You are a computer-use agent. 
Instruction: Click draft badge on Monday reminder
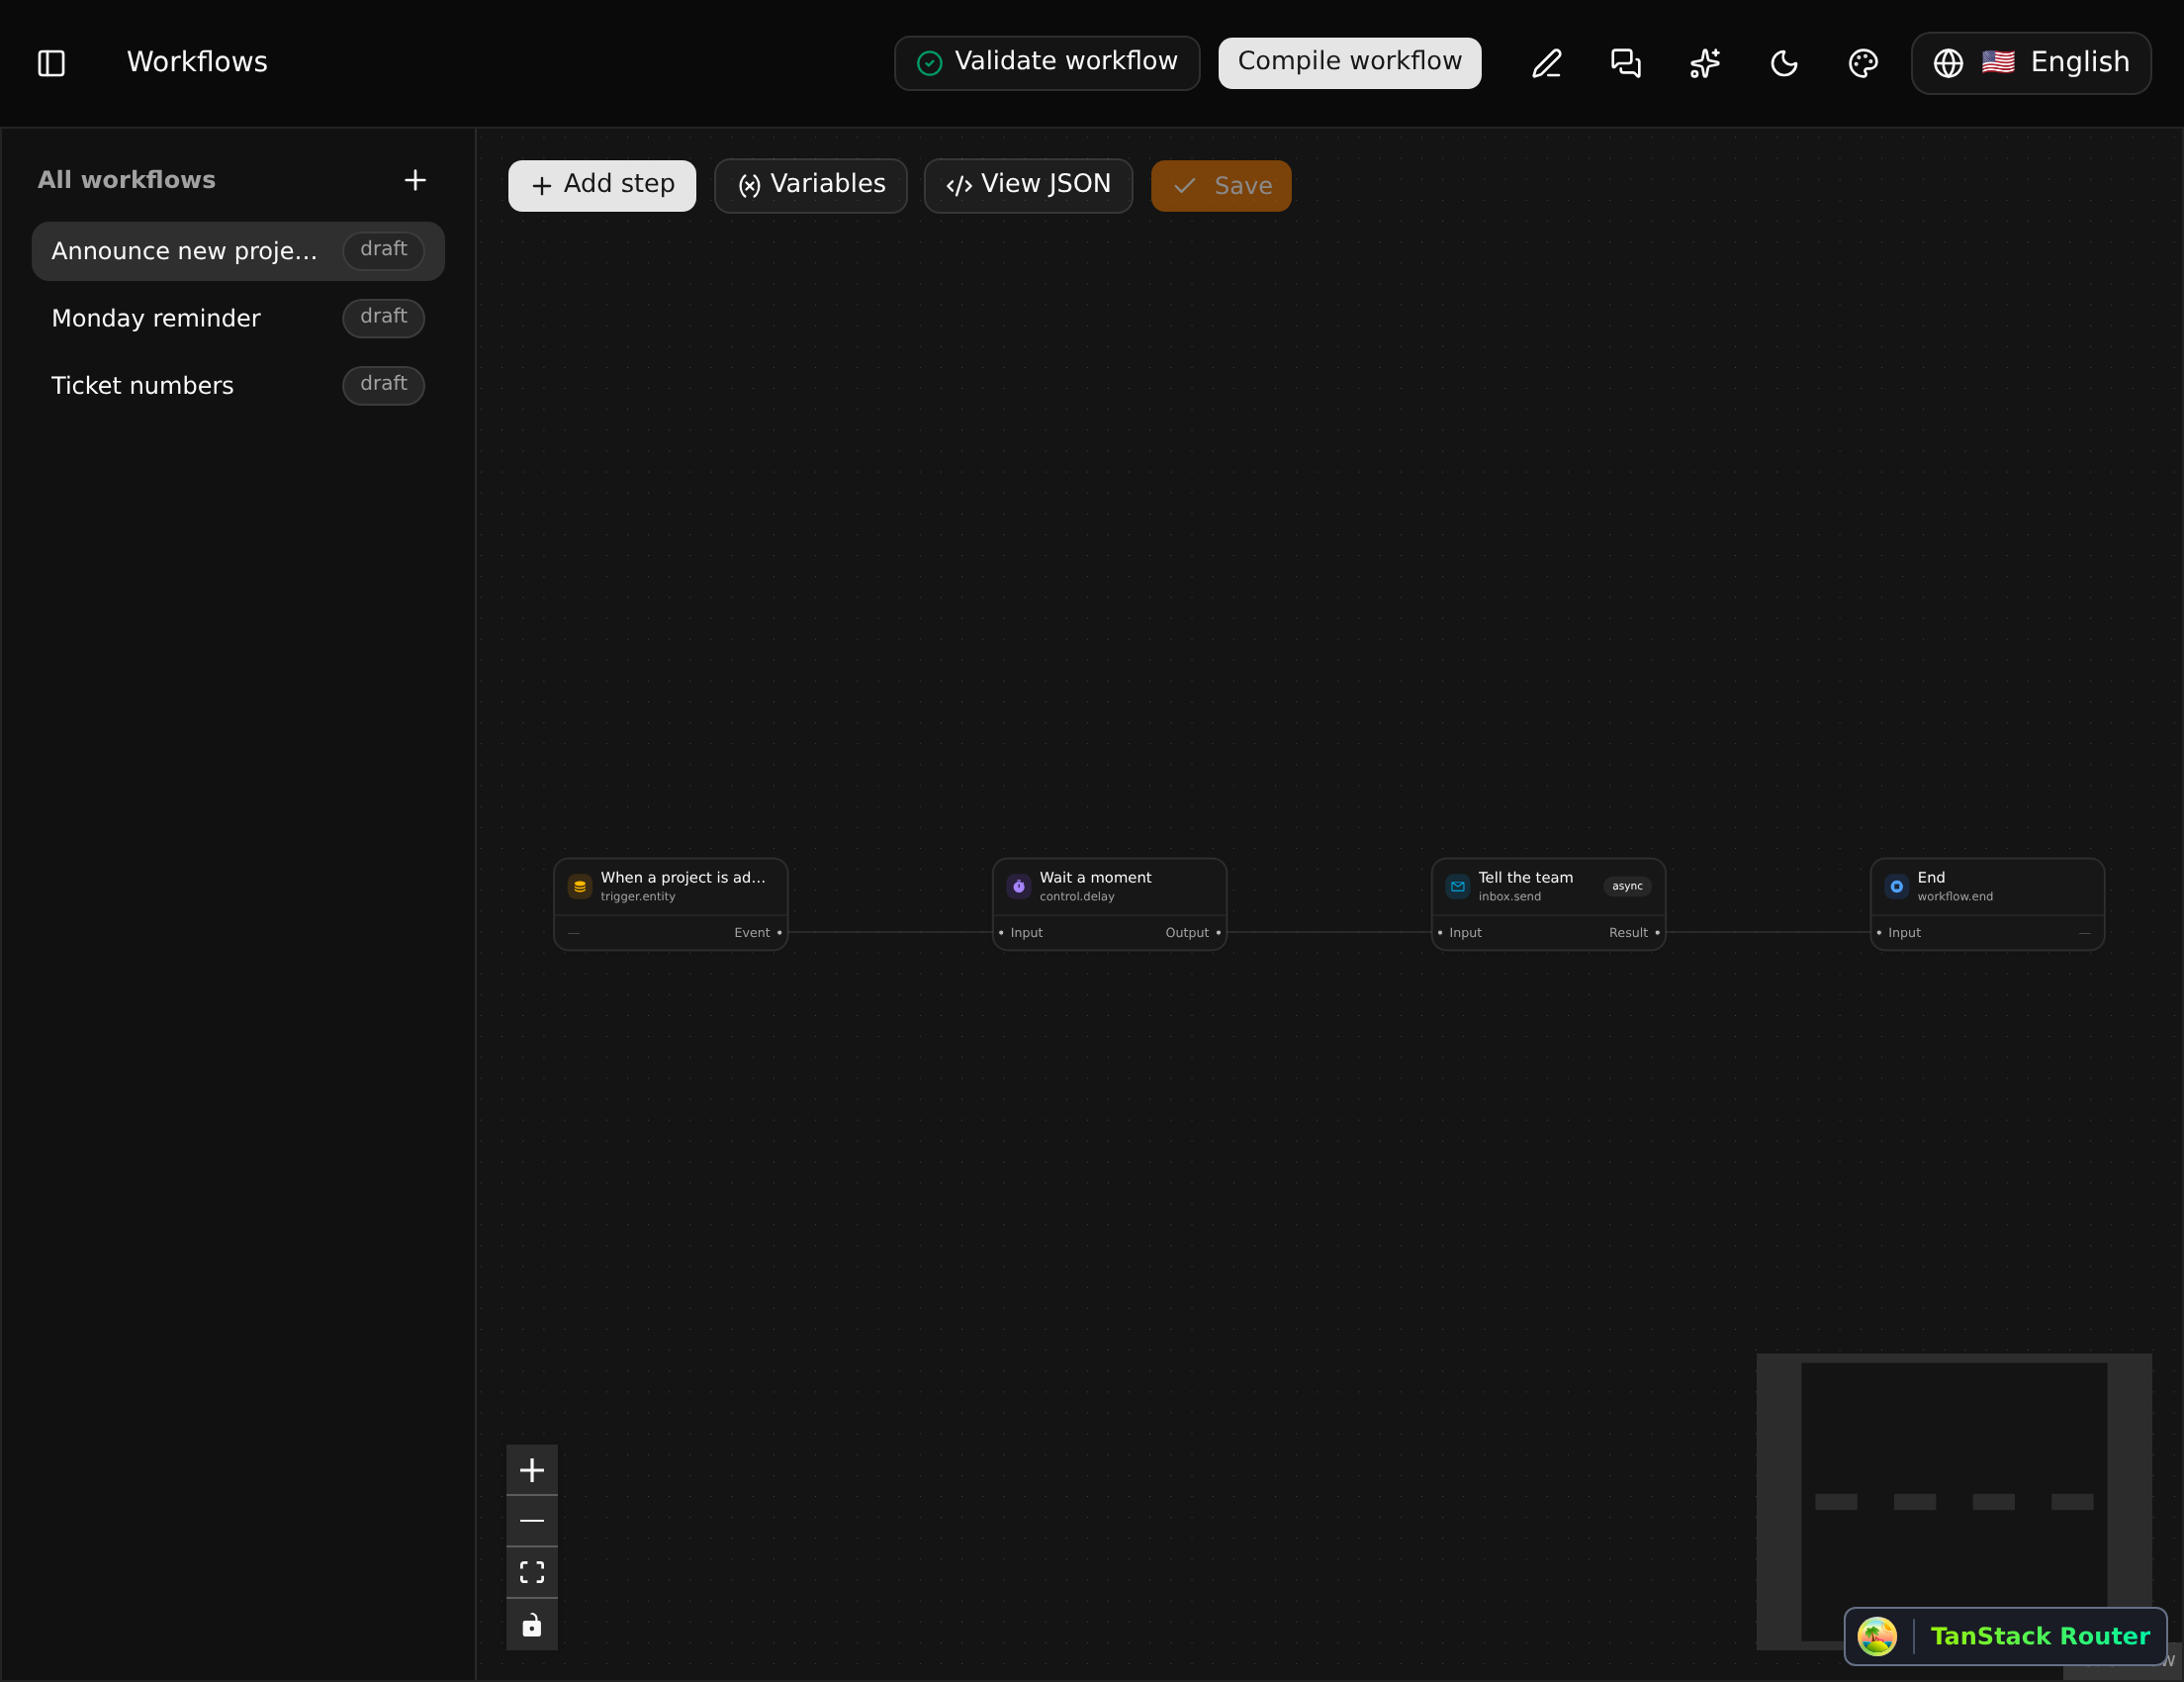coord(384,318)
